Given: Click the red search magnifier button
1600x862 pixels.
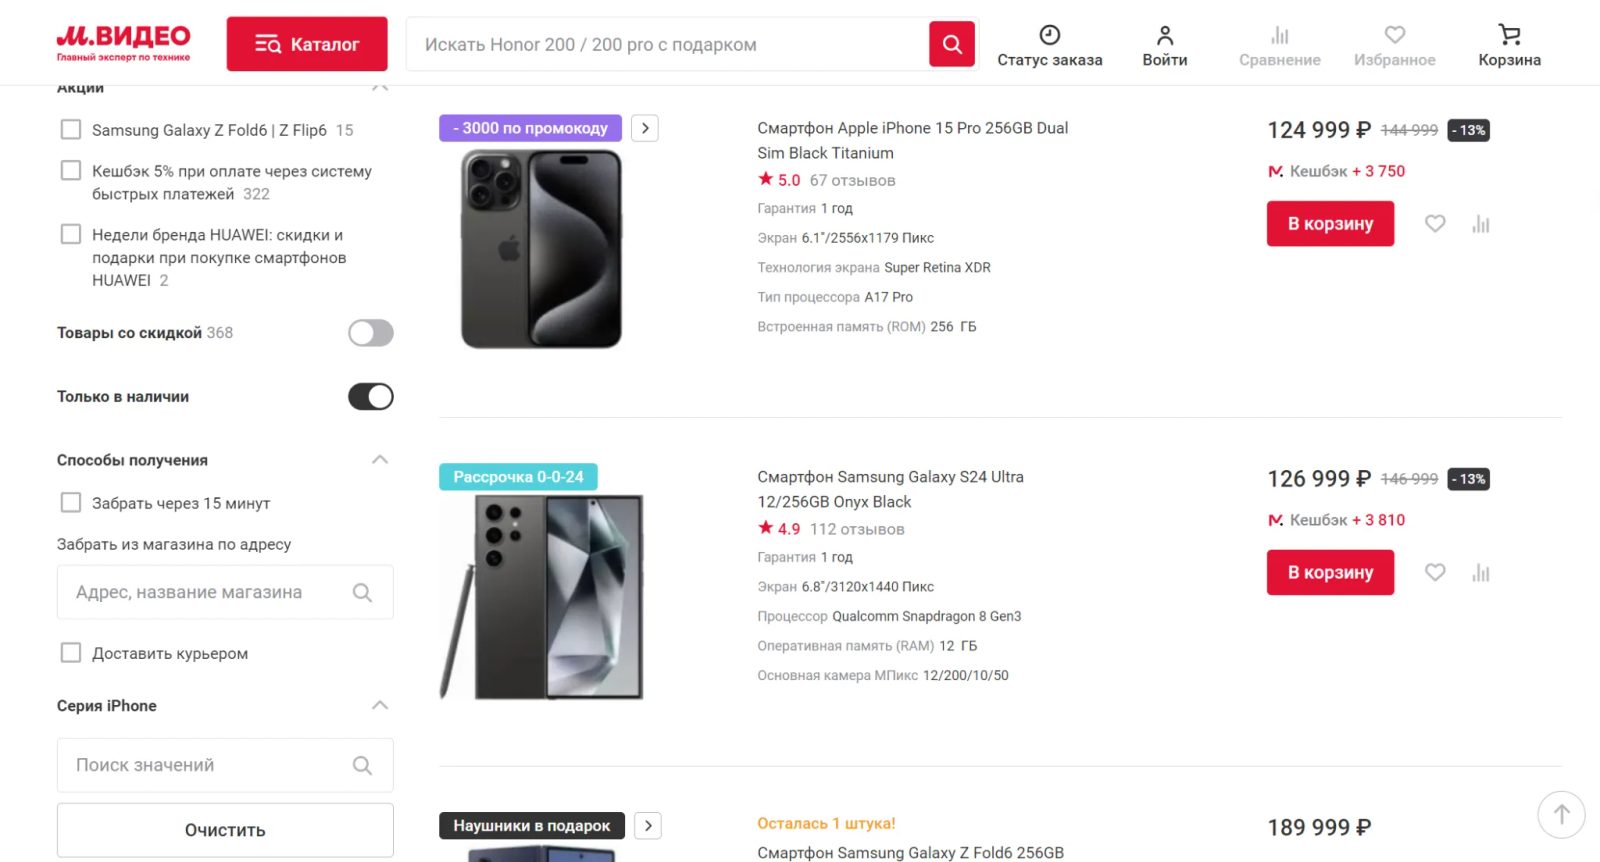Looking at the screenshot, I should tap(951, 44).
